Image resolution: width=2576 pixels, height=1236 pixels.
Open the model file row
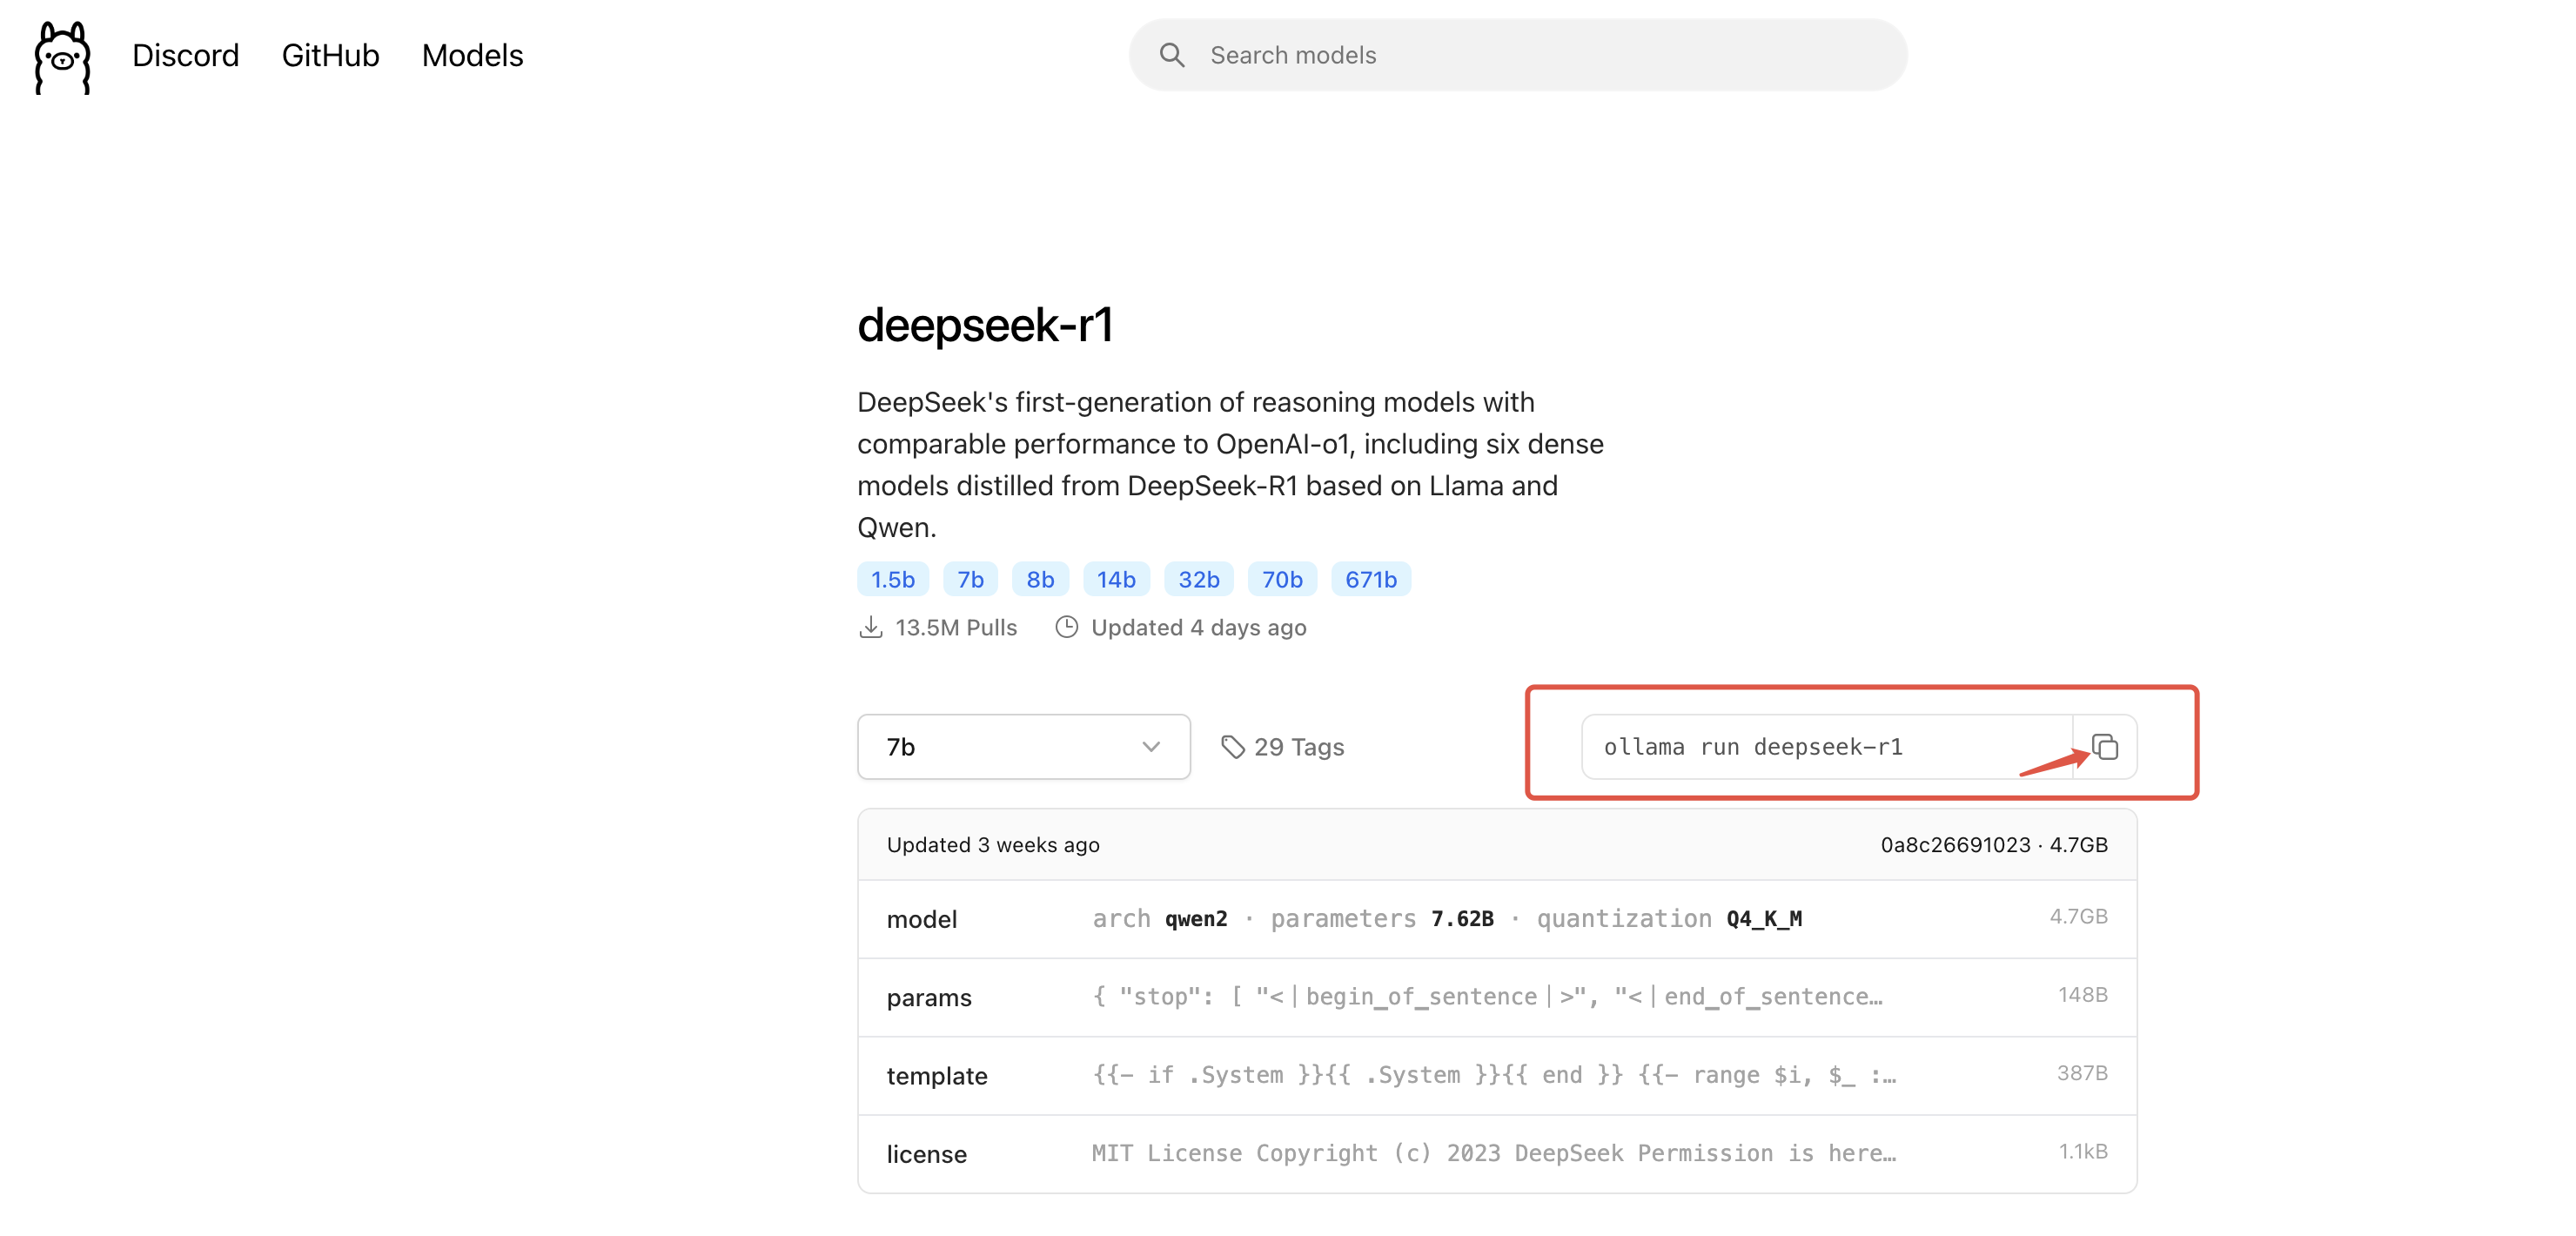coord(1496,918)
